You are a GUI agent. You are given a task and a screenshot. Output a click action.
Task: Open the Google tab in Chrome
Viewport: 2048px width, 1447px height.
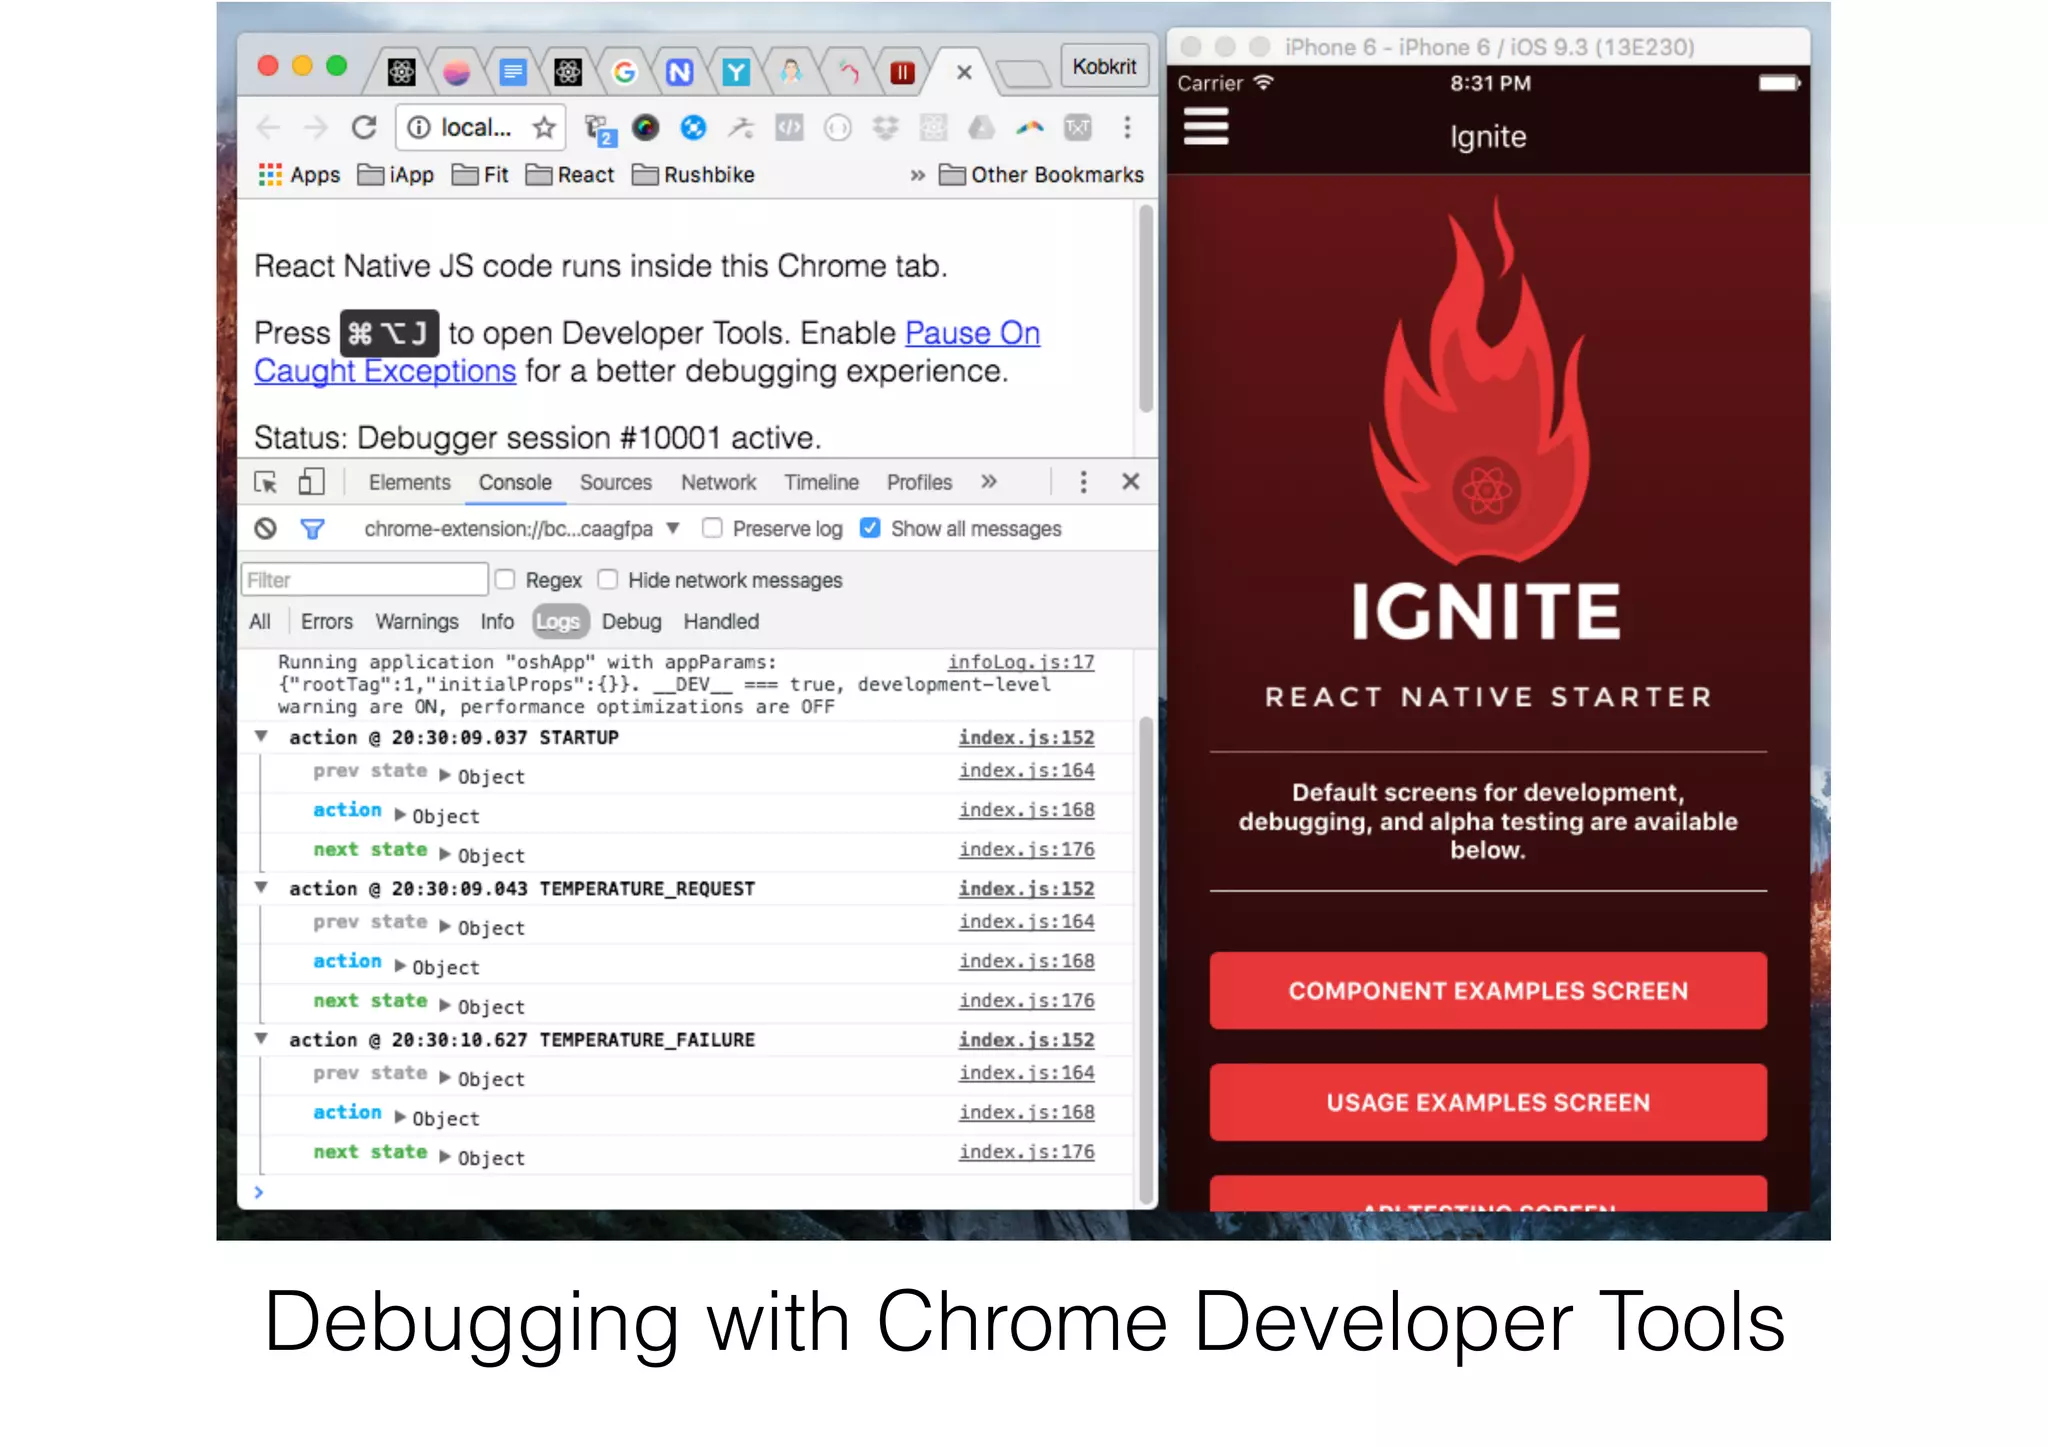(x=624, y=72)
